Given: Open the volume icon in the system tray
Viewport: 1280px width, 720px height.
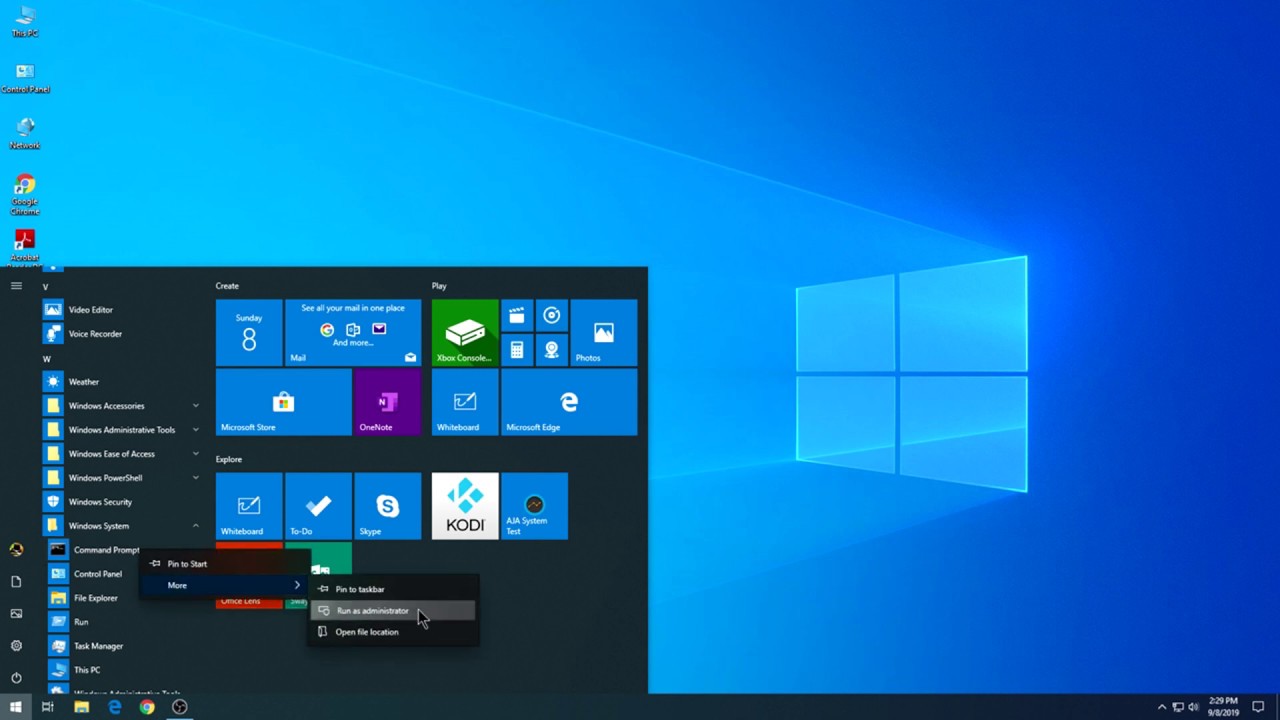Looking at the screenshot, I should pyautogui.click(x=1193, y=707).
